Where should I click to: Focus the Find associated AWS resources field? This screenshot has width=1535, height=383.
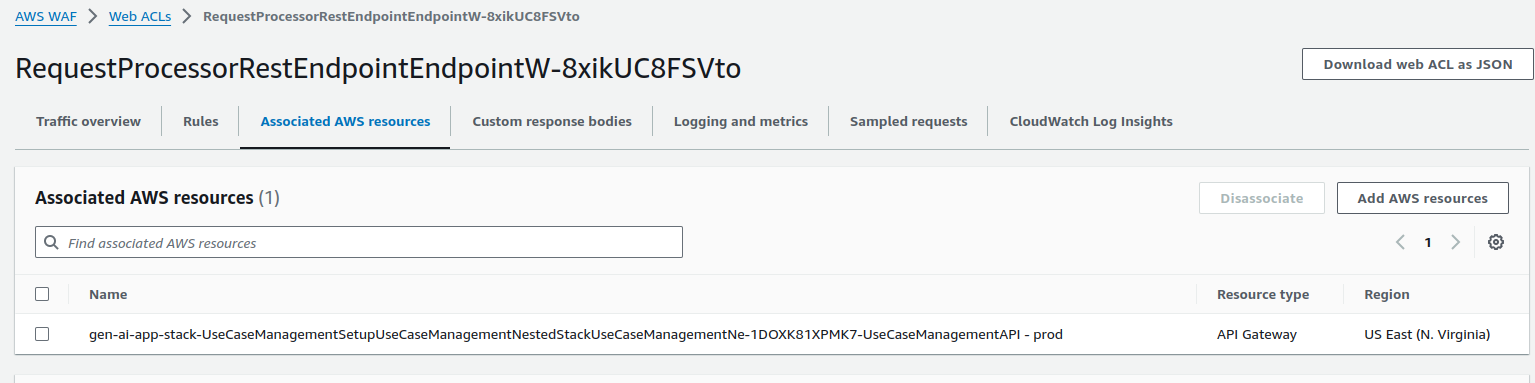point(359,242)
